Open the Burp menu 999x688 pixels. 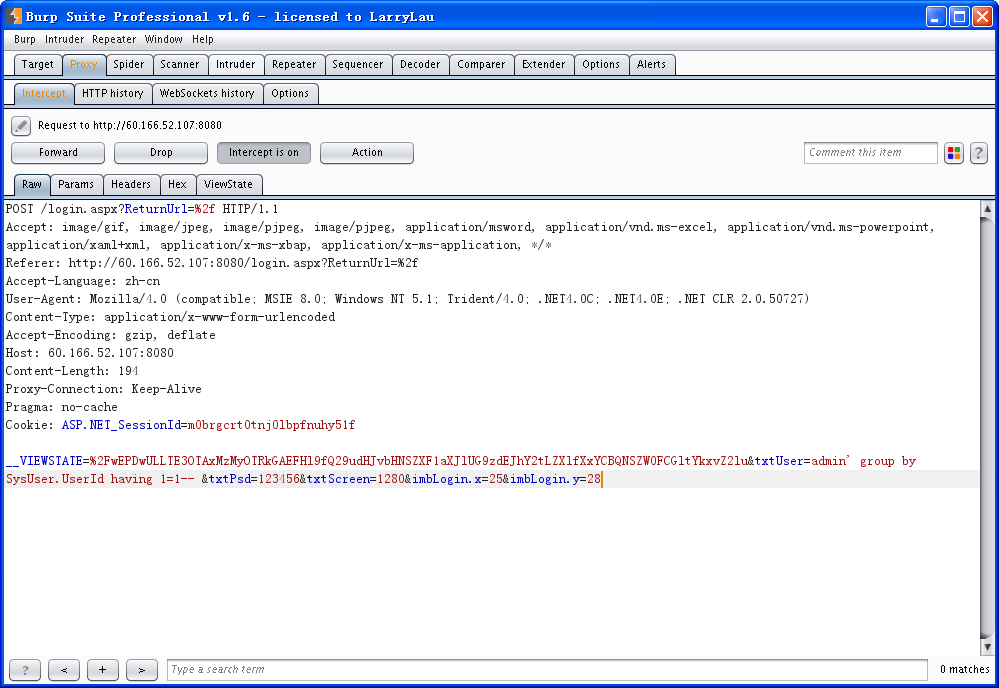tap(25, 39)
